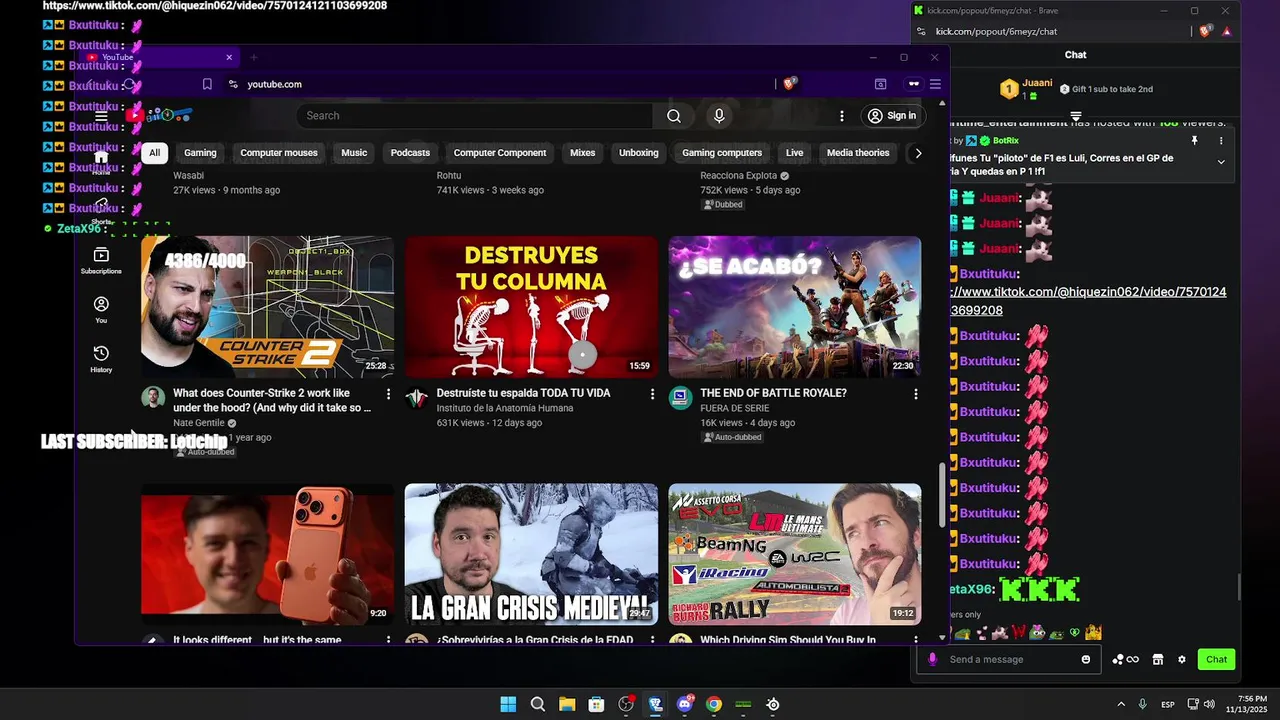Open Counter Strike 2 video thumbnail
Viewport: 1280px width, 720px height.
click(x=267, y=307)
